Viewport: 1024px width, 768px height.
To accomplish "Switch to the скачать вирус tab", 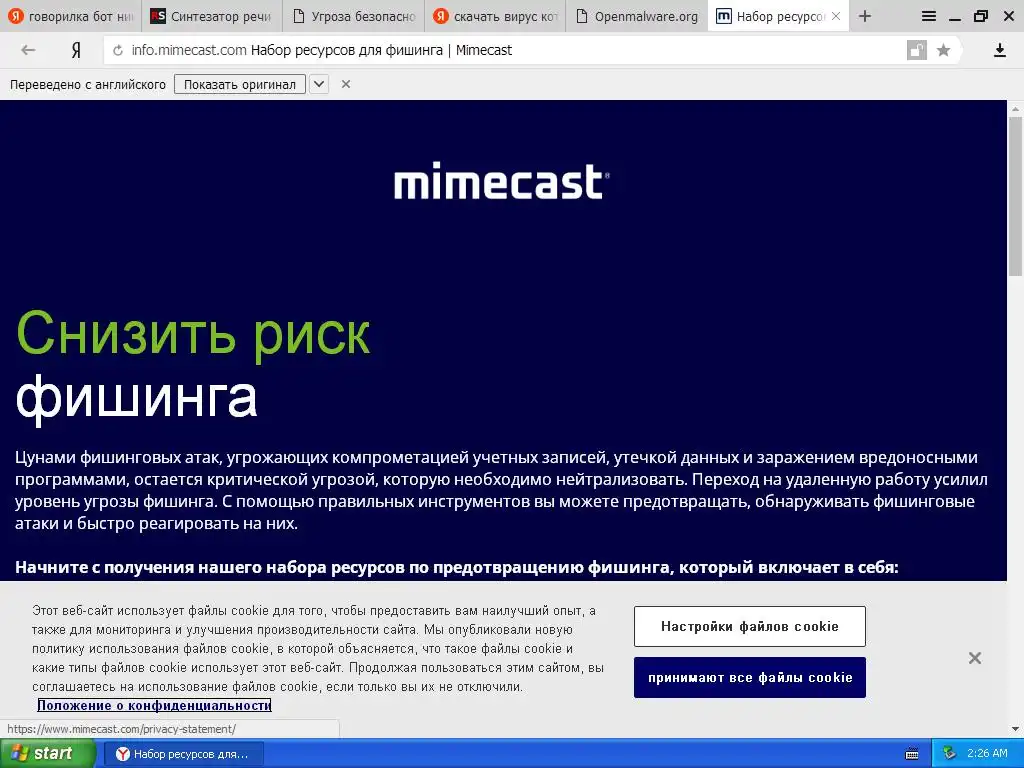I will pos(495,16).
